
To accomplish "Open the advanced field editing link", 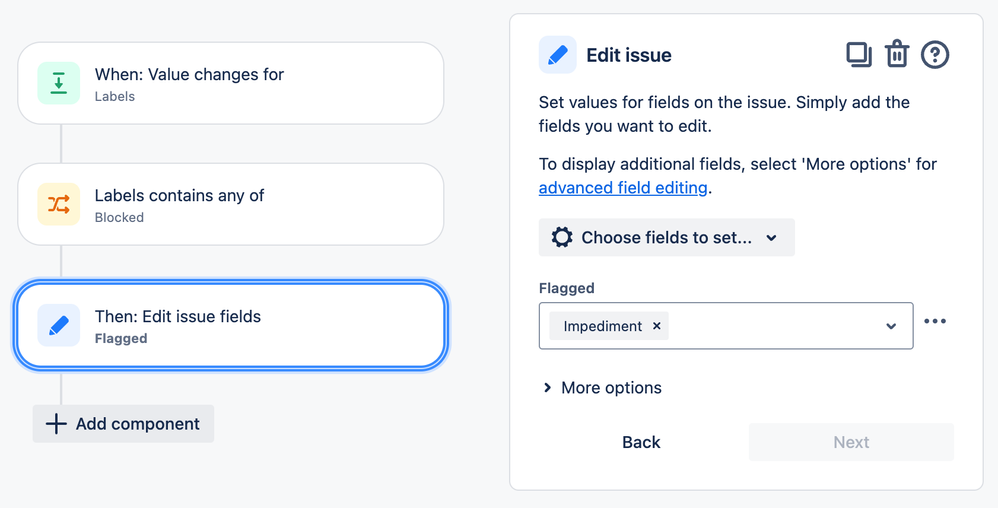I will point(623,188).
